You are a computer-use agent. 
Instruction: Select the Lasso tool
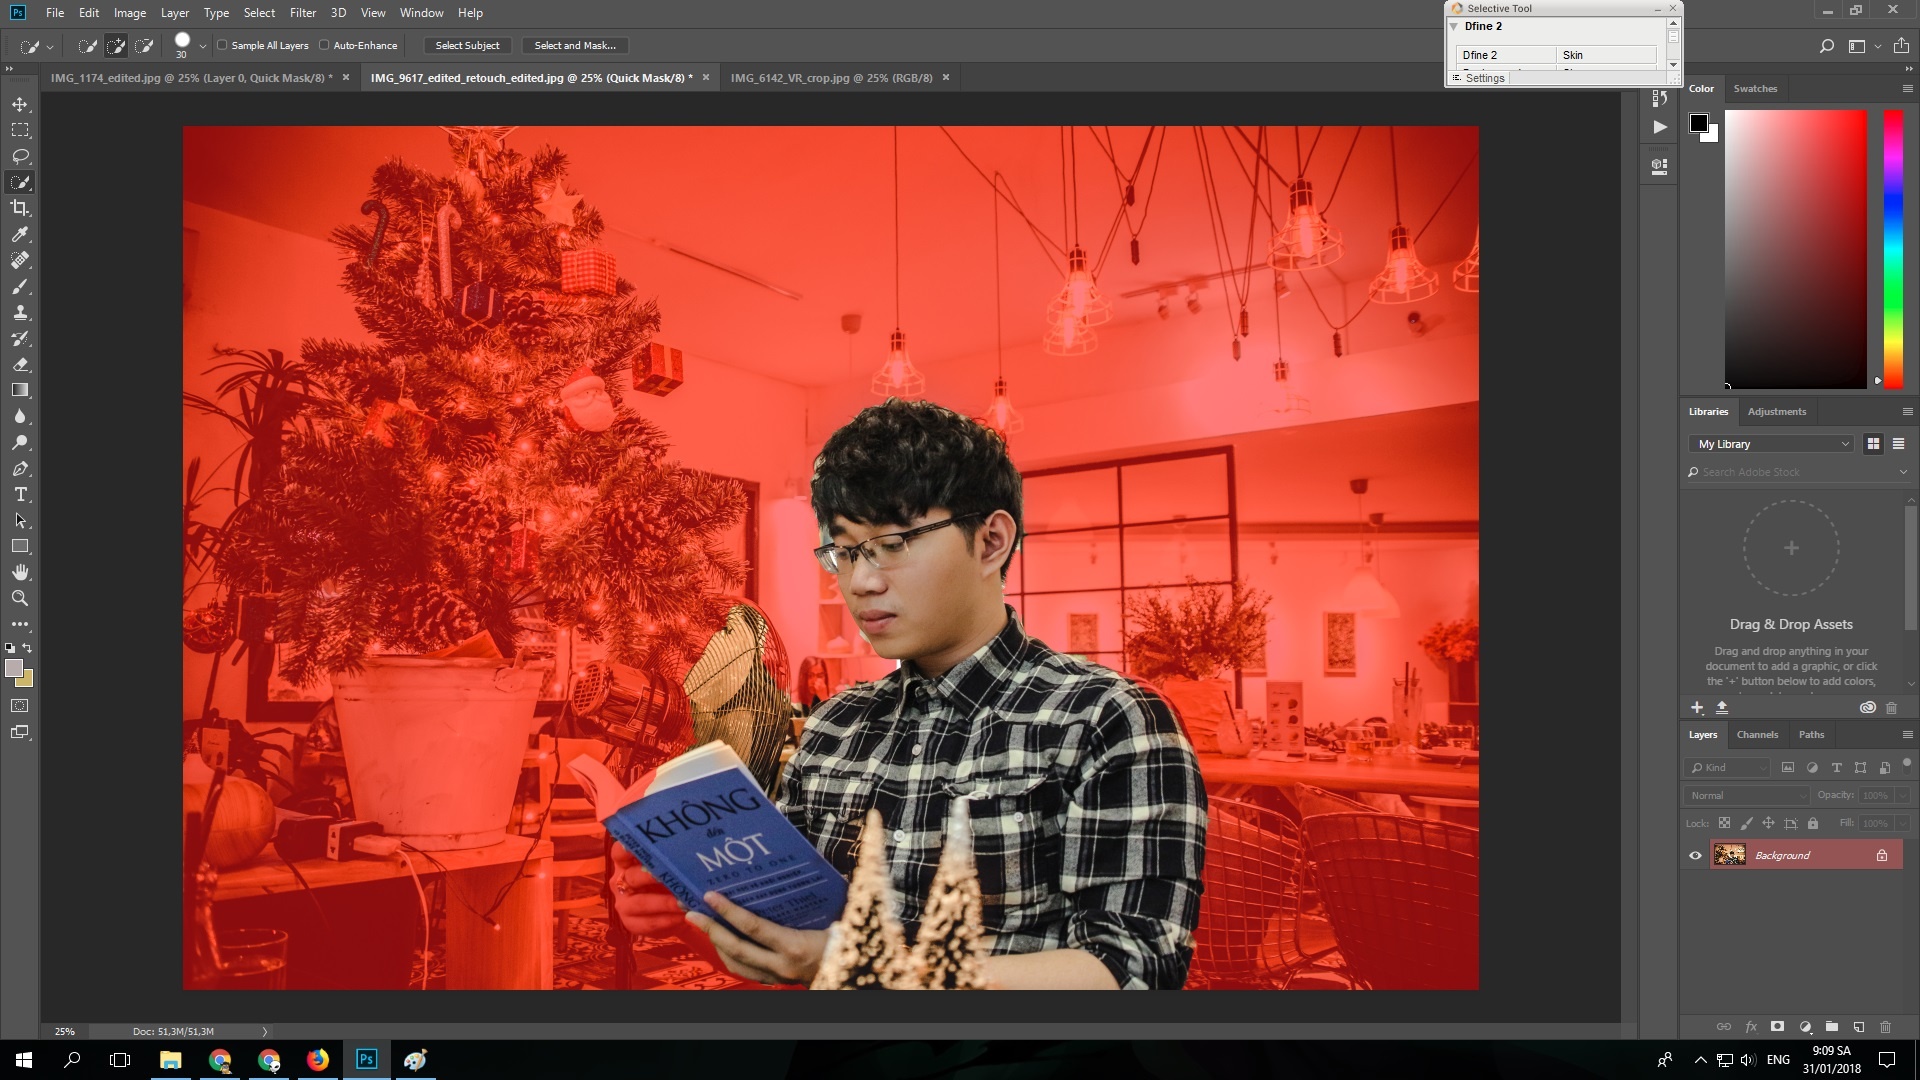point(20,156)
